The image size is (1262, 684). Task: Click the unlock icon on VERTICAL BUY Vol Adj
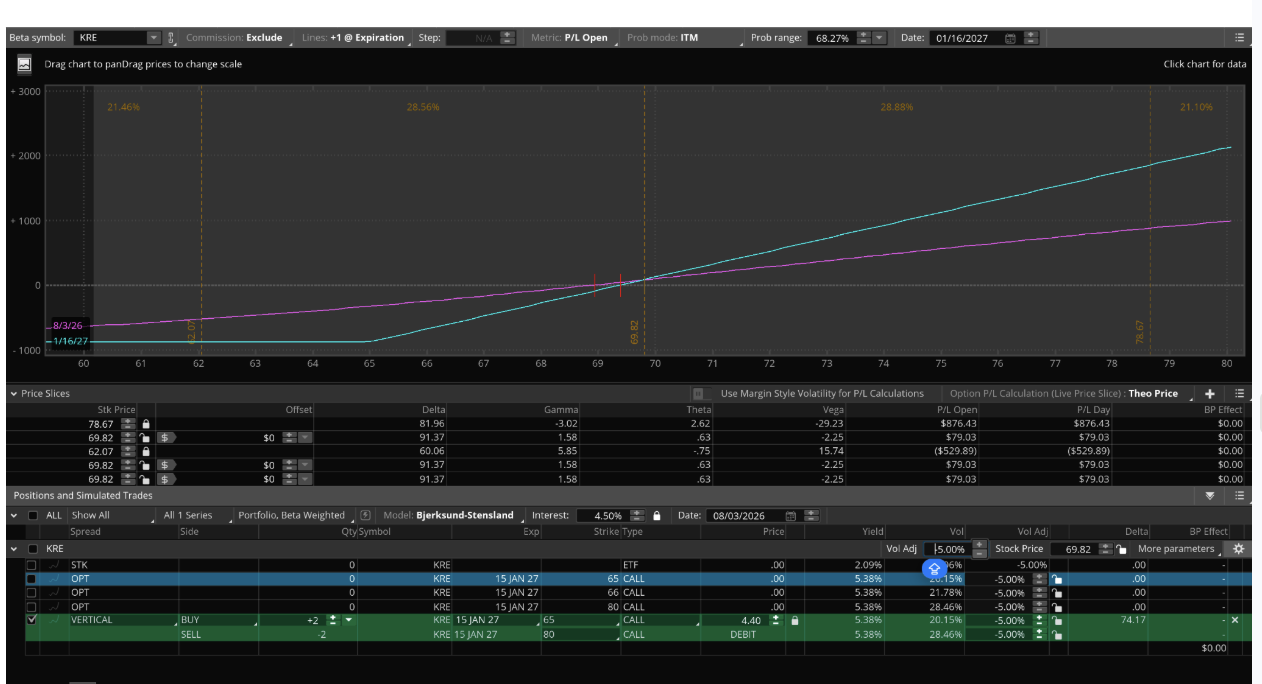(1057, 620)
